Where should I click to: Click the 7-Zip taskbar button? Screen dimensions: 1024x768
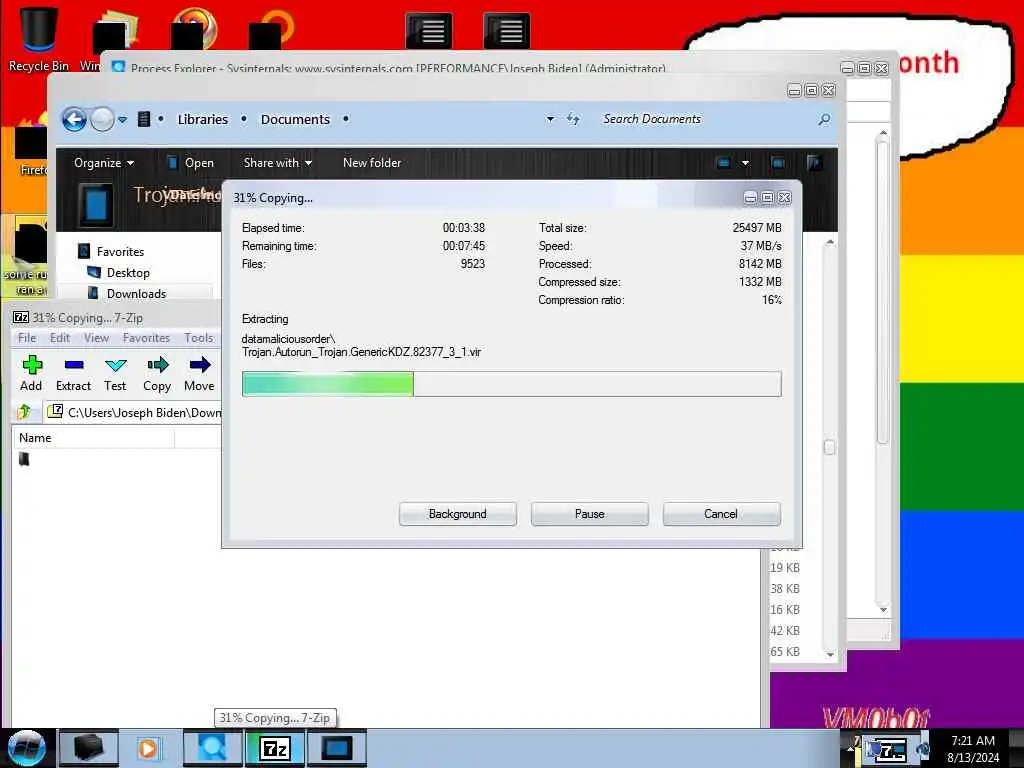(x=274, y=748)
